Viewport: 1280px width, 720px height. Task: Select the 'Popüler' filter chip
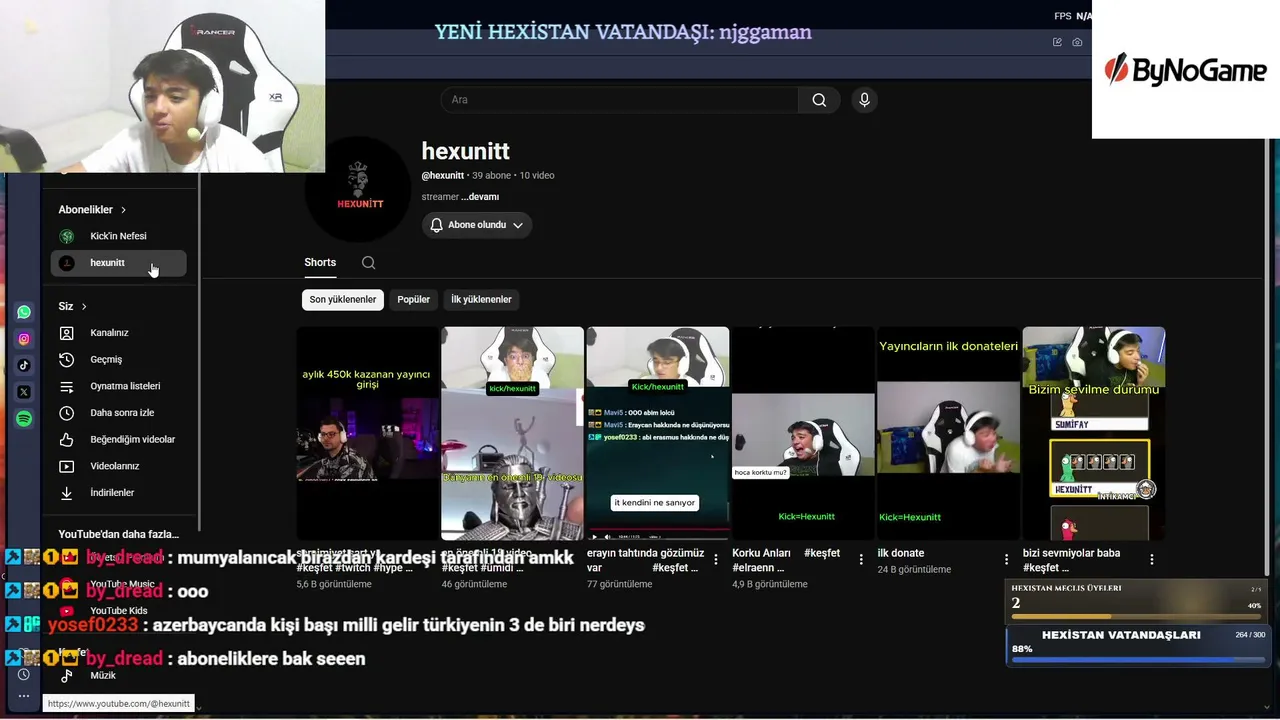(414, 300)
